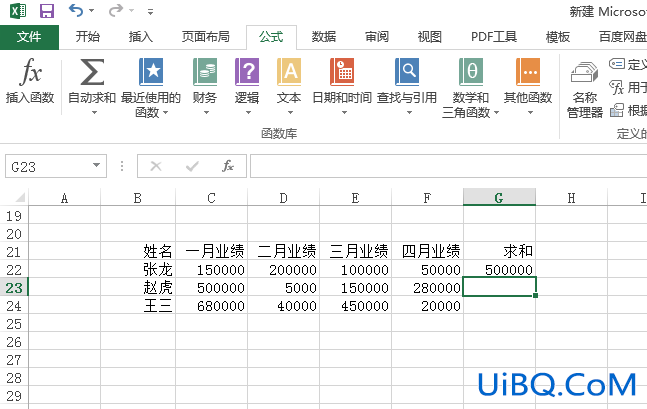Open the 审阅 ribbon tab
647x409 pixels.
coord(377,37)
